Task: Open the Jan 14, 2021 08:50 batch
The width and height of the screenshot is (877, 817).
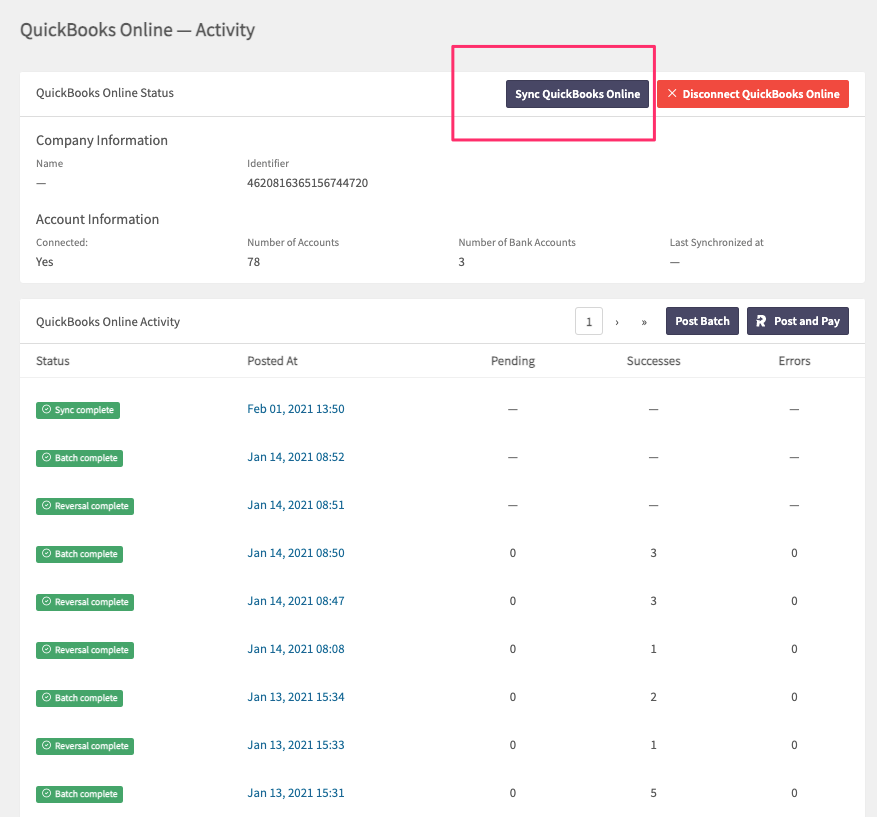Action: click(x=296, y=553)
